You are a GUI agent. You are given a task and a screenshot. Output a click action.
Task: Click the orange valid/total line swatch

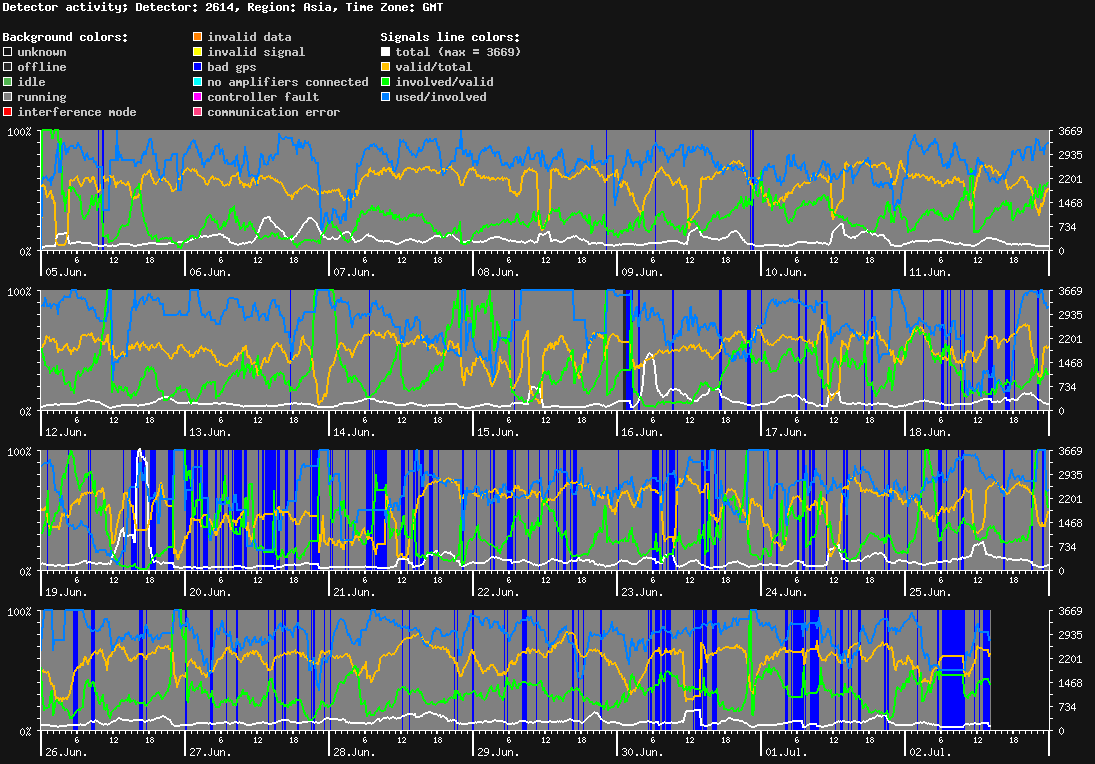[385, 66]
